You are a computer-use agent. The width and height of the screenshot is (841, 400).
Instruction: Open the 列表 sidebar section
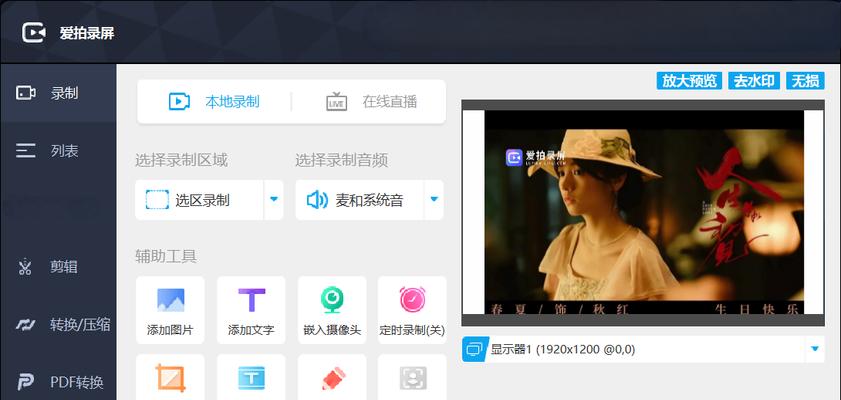click(58, 151)
